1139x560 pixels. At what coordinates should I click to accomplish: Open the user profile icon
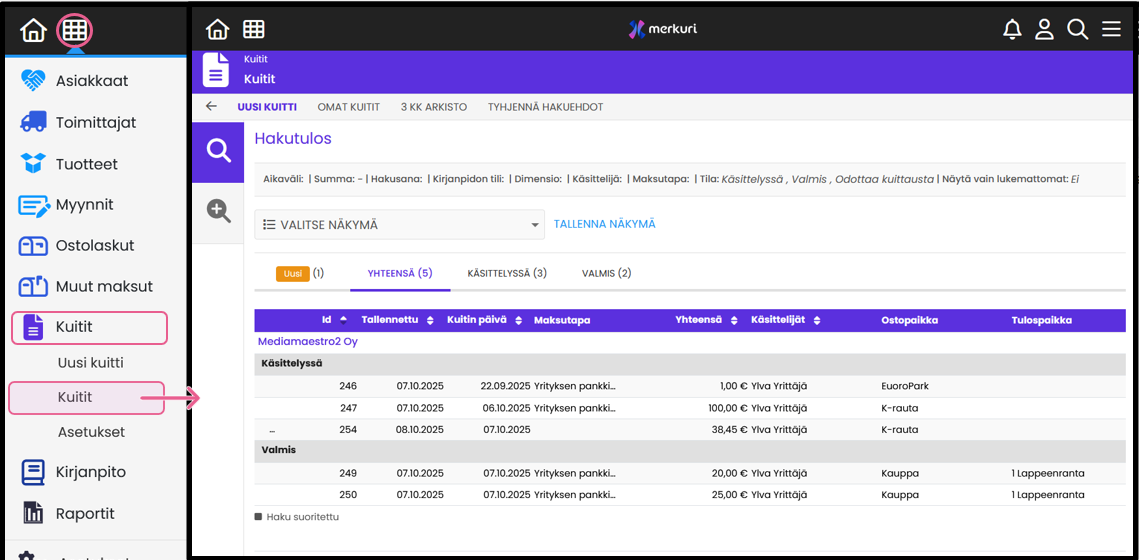[1044, 30]
